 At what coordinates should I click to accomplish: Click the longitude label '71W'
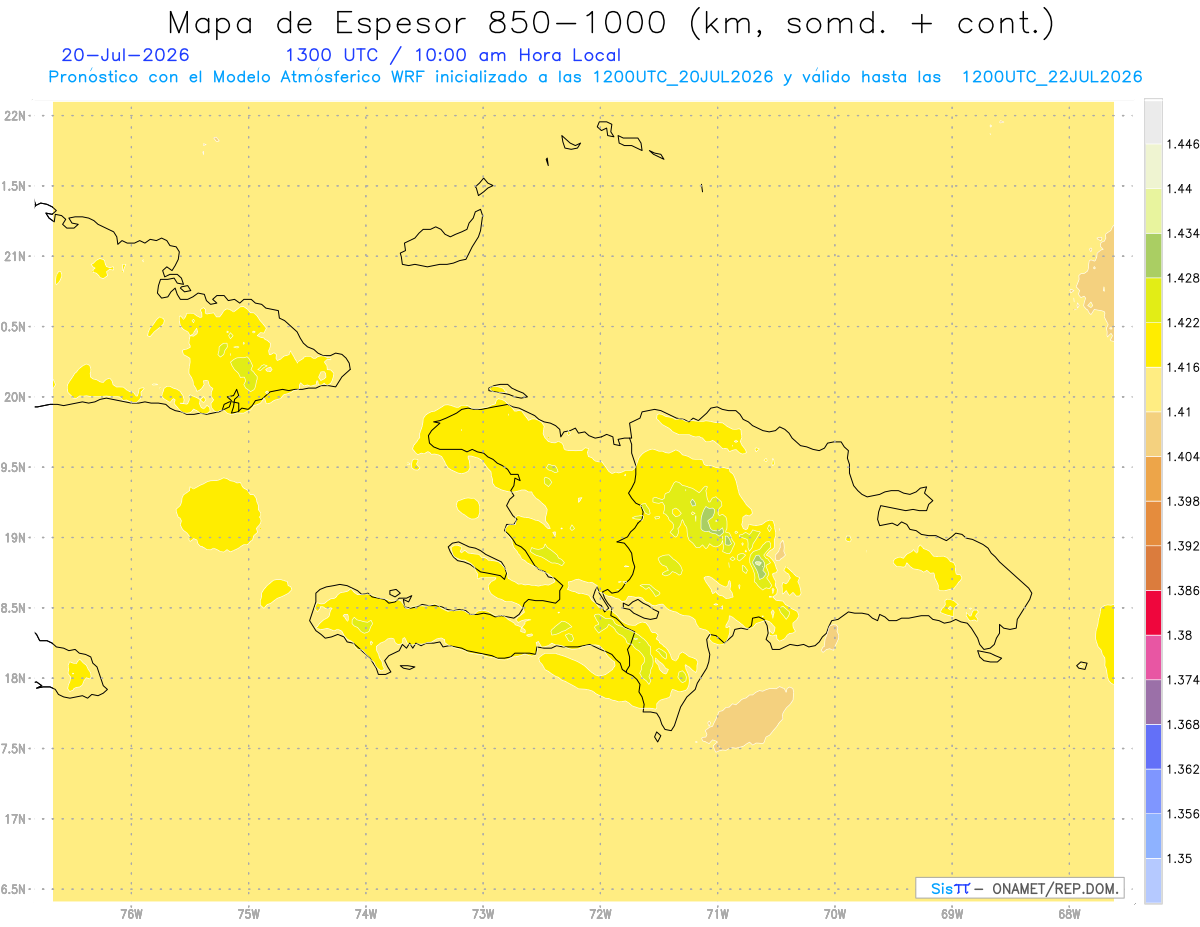(x=717, y=914)
